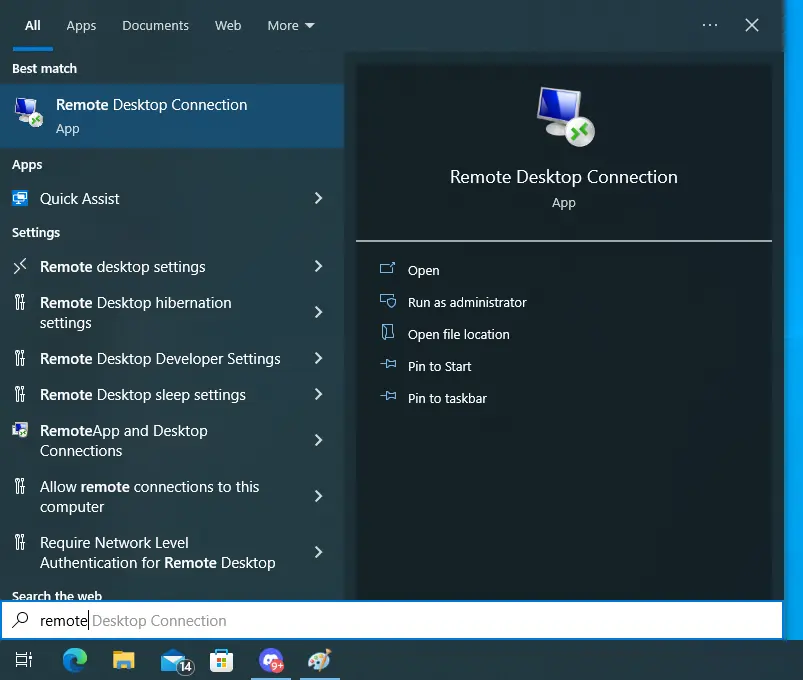The image size is (803, 680).
Task: Click the Open action icon
Action: click(388, 268)
